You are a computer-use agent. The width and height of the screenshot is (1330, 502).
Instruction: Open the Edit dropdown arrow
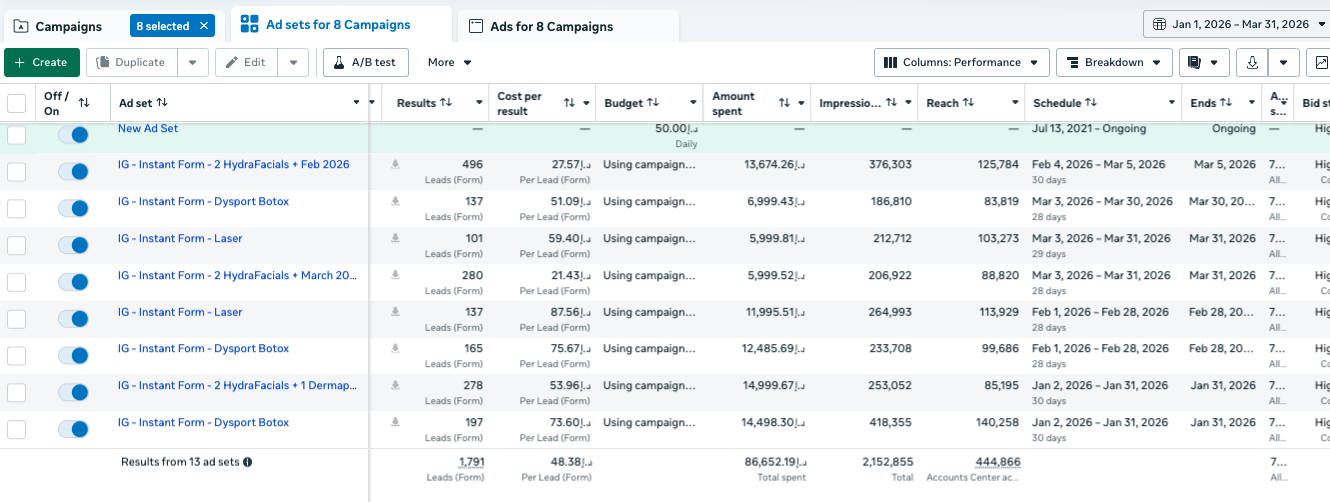(293, 62)
